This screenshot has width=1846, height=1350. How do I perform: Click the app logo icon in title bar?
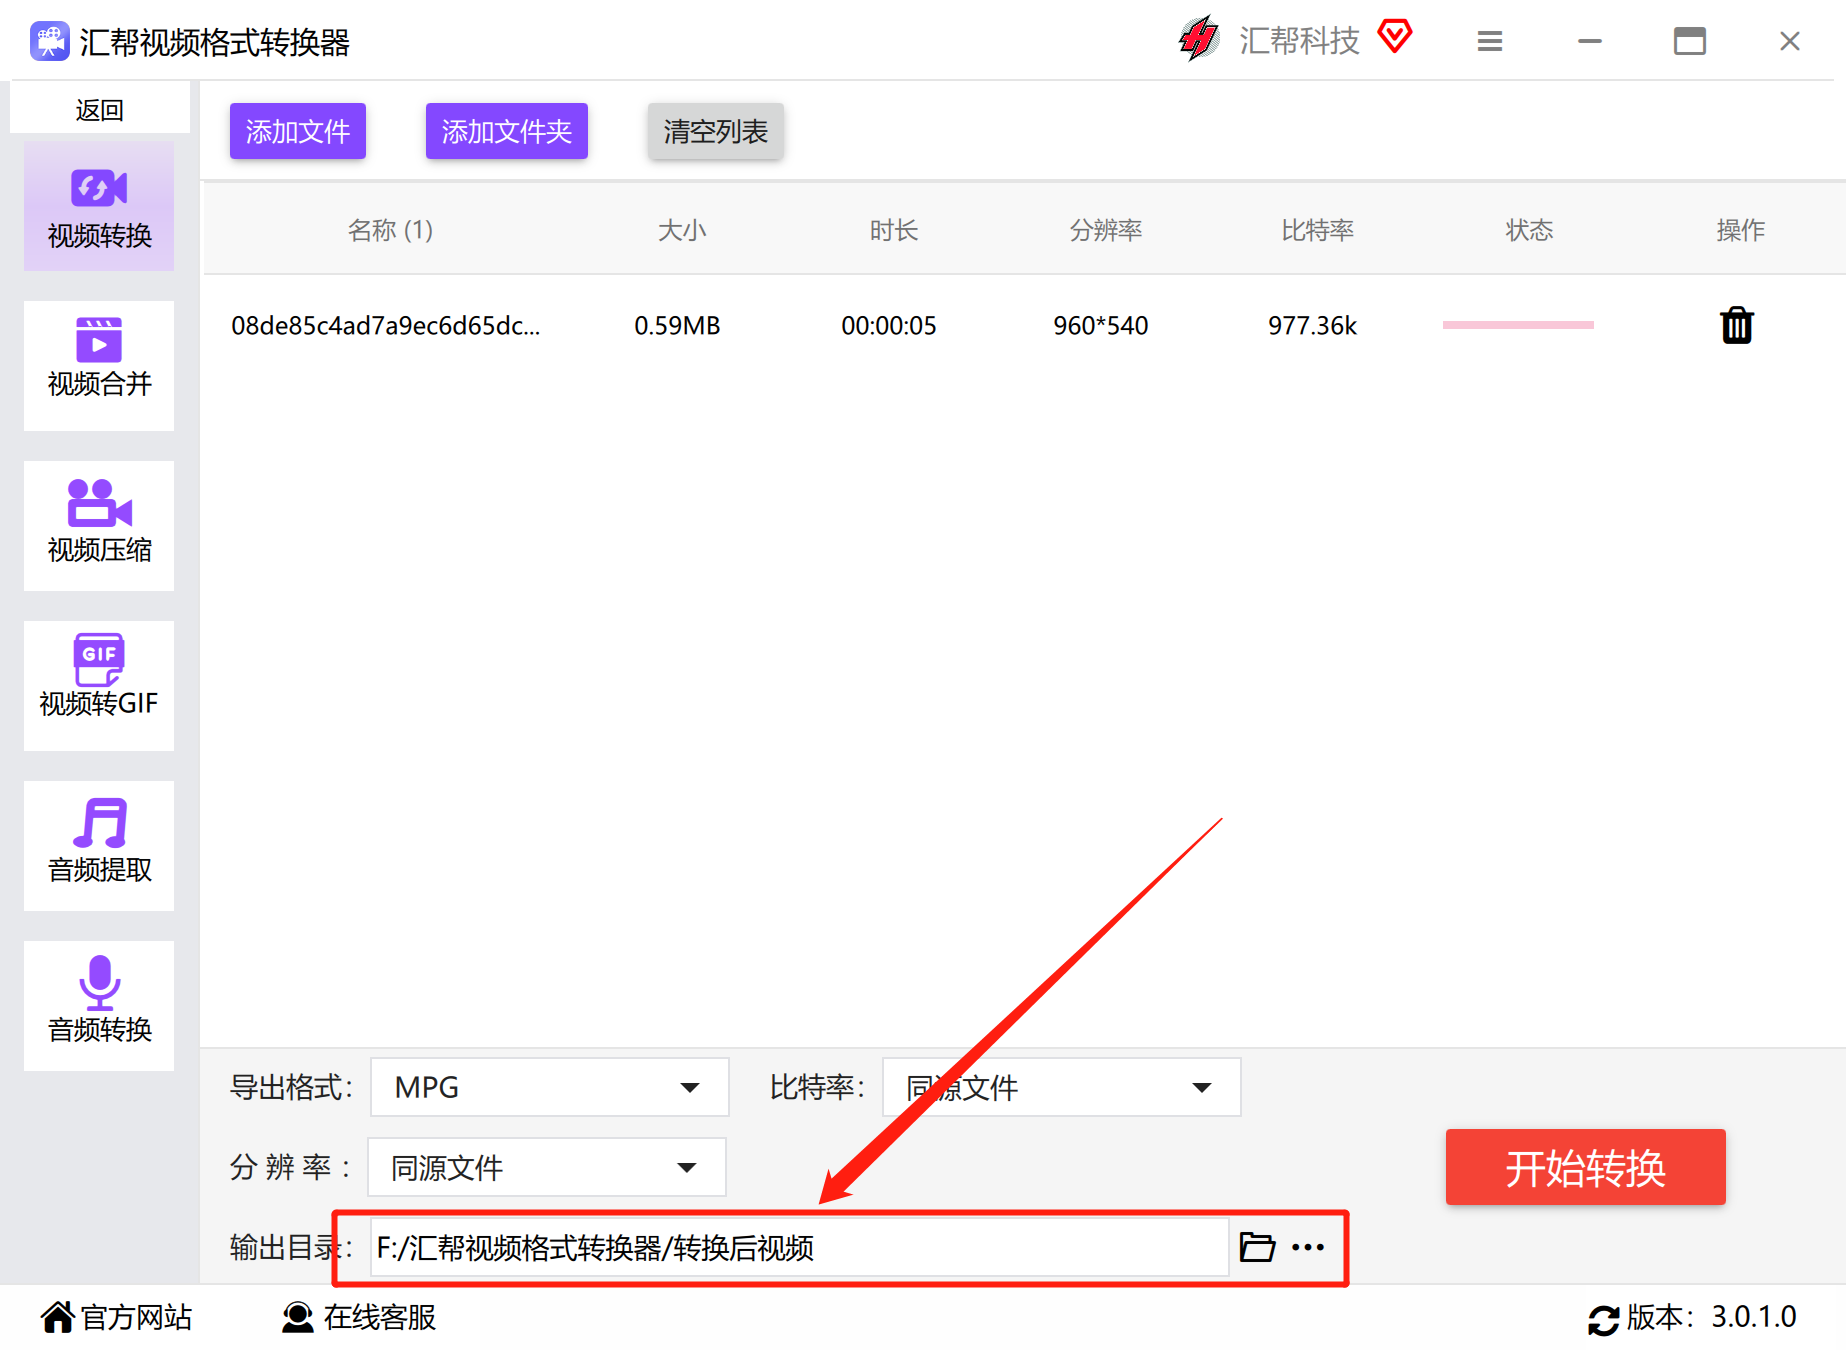click(49, 42)
